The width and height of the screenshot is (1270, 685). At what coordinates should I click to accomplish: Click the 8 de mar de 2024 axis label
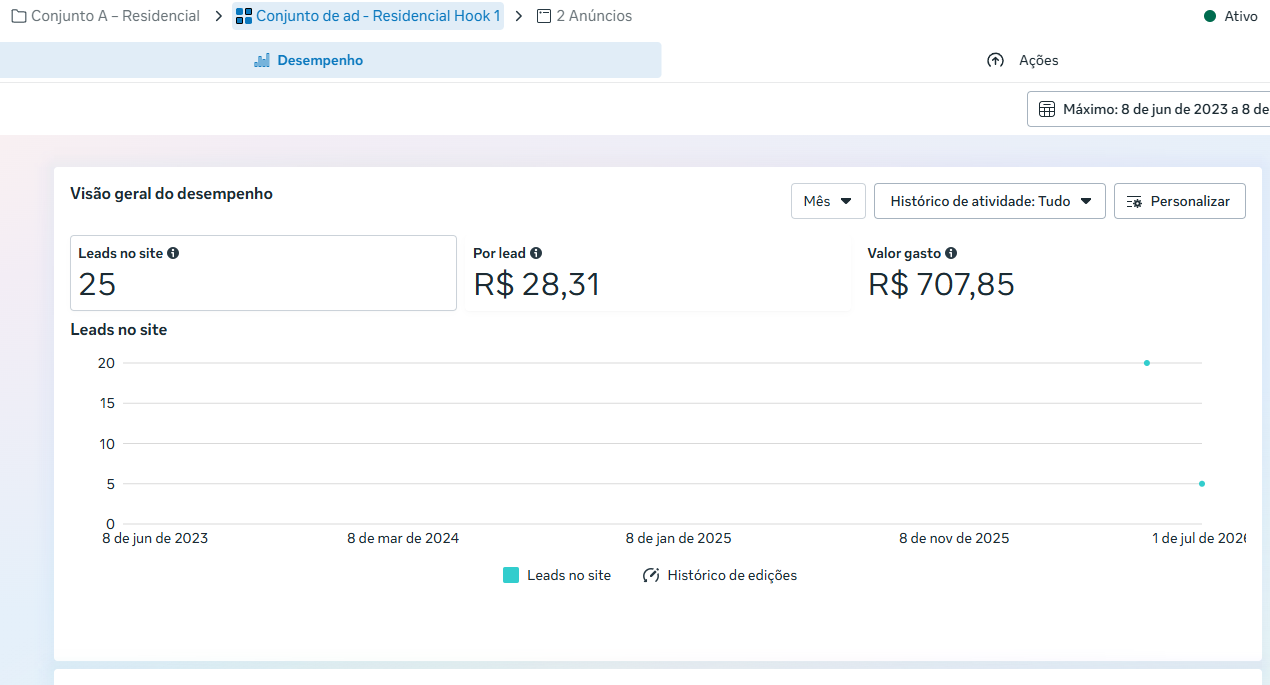(403, 538)
